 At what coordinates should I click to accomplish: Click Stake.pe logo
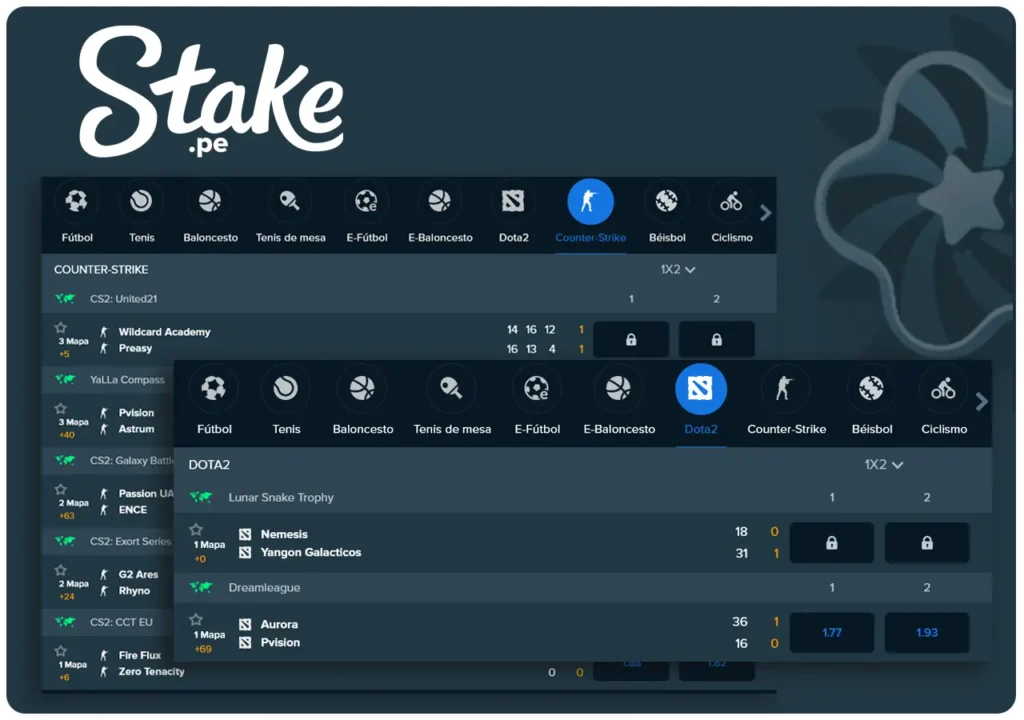[x=211, y=92]
